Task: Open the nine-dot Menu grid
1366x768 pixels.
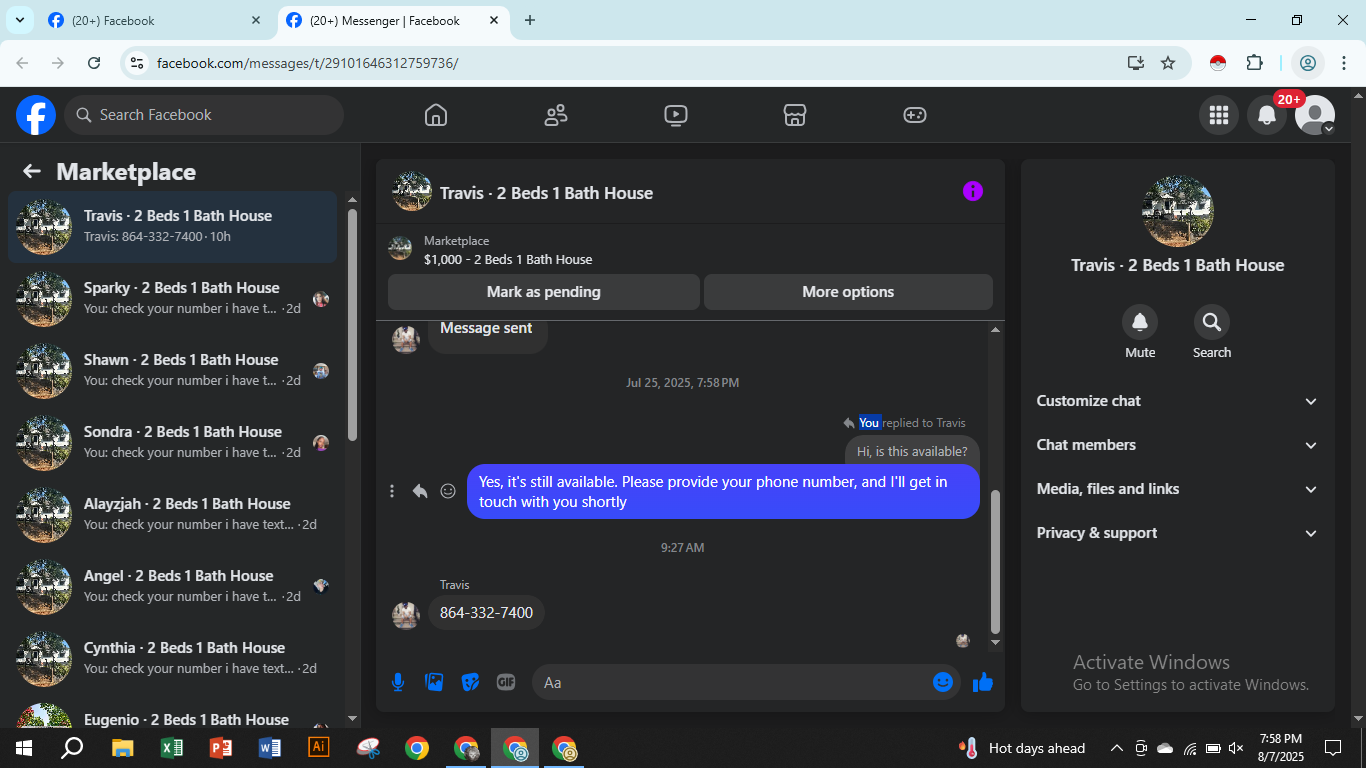Action: [x=1218, y=115]
